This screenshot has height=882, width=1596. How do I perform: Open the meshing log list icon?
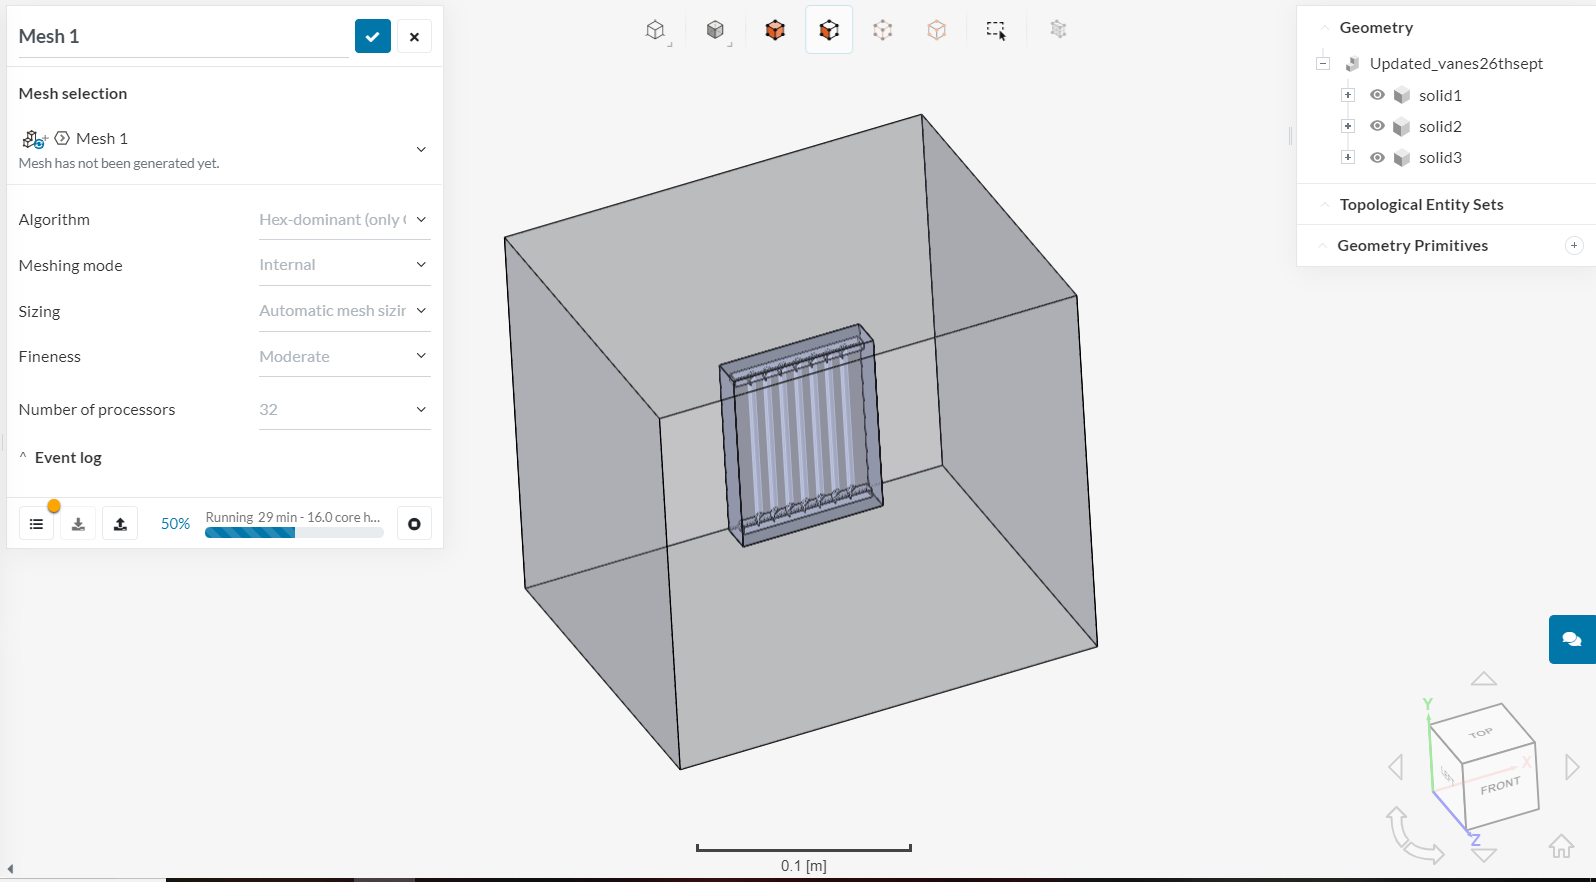point(36,524)
